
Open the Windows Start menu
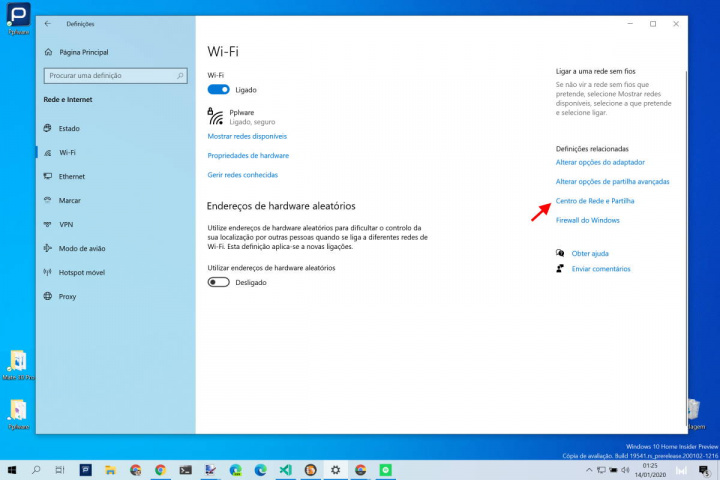point(12,469)
